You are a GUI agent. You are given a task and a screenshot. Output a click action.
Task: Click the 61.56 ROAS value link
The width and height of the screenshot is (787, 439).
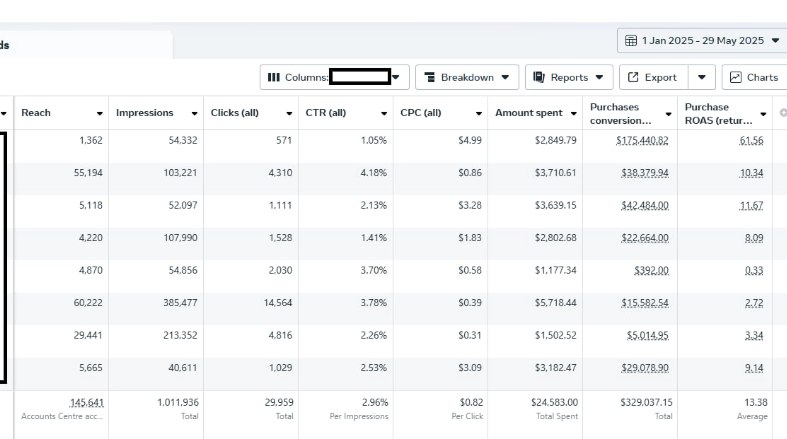pyautogui.click(x=751, y=140)
